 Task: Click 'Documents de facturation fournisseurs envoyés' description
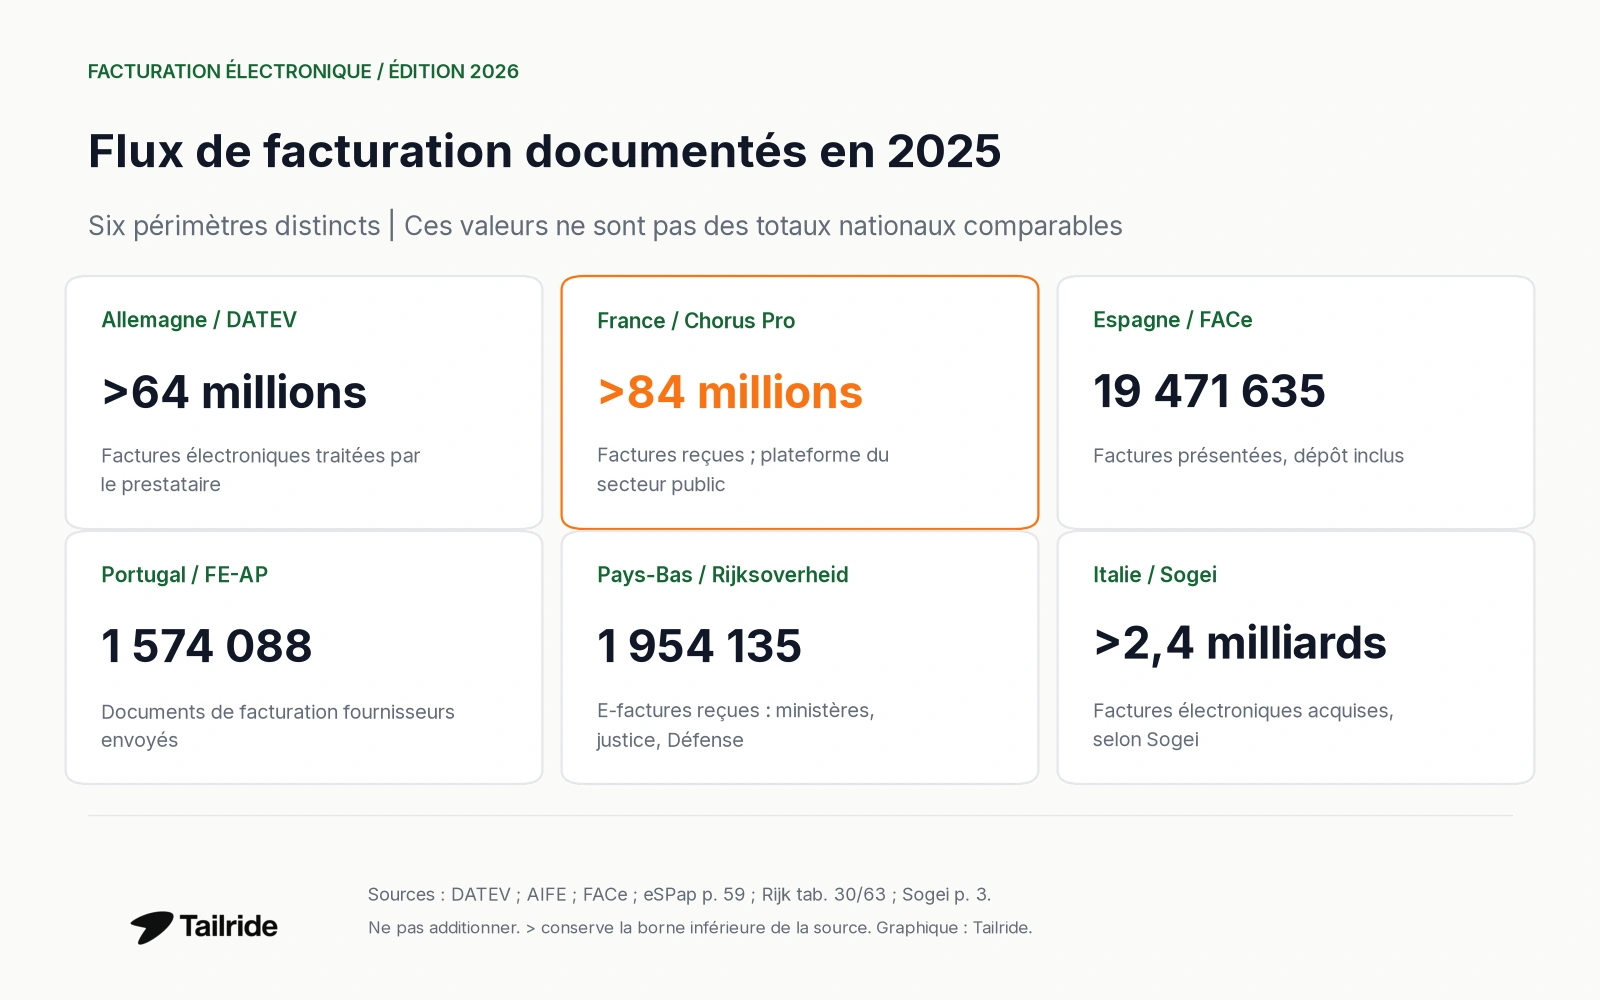coord(278,726)
